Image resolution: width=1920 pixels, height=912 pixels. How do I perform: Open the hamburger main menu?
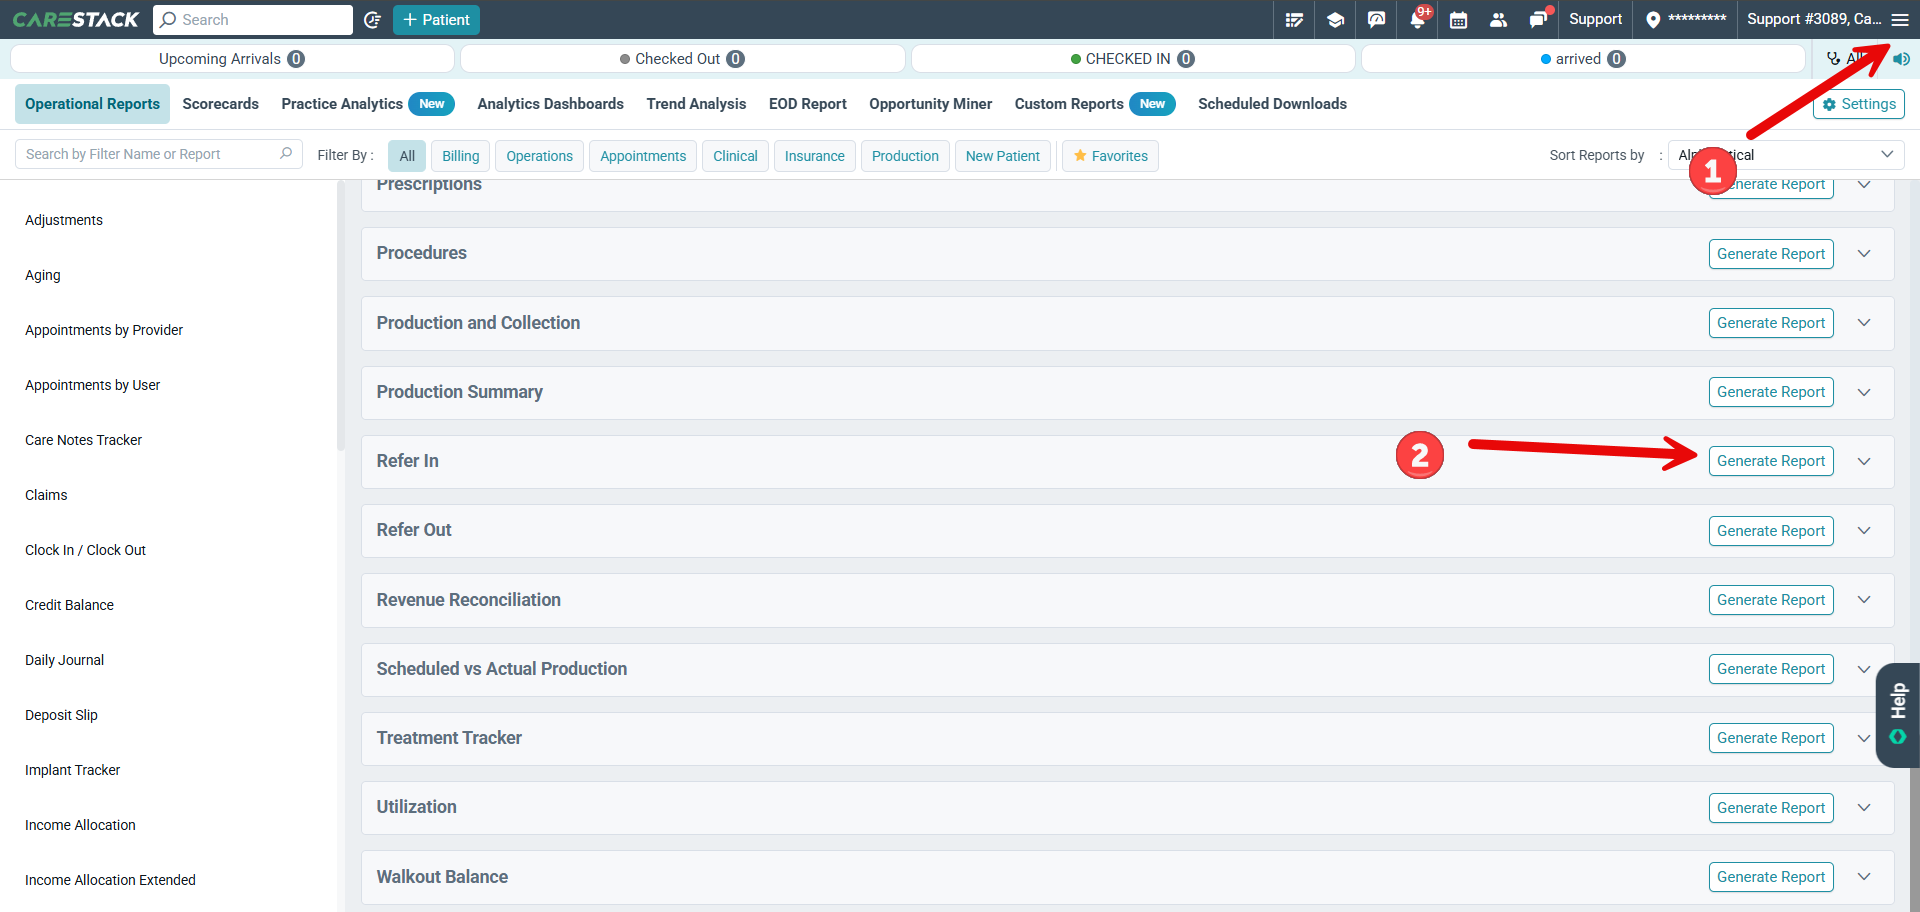[x=1900, y=20]
